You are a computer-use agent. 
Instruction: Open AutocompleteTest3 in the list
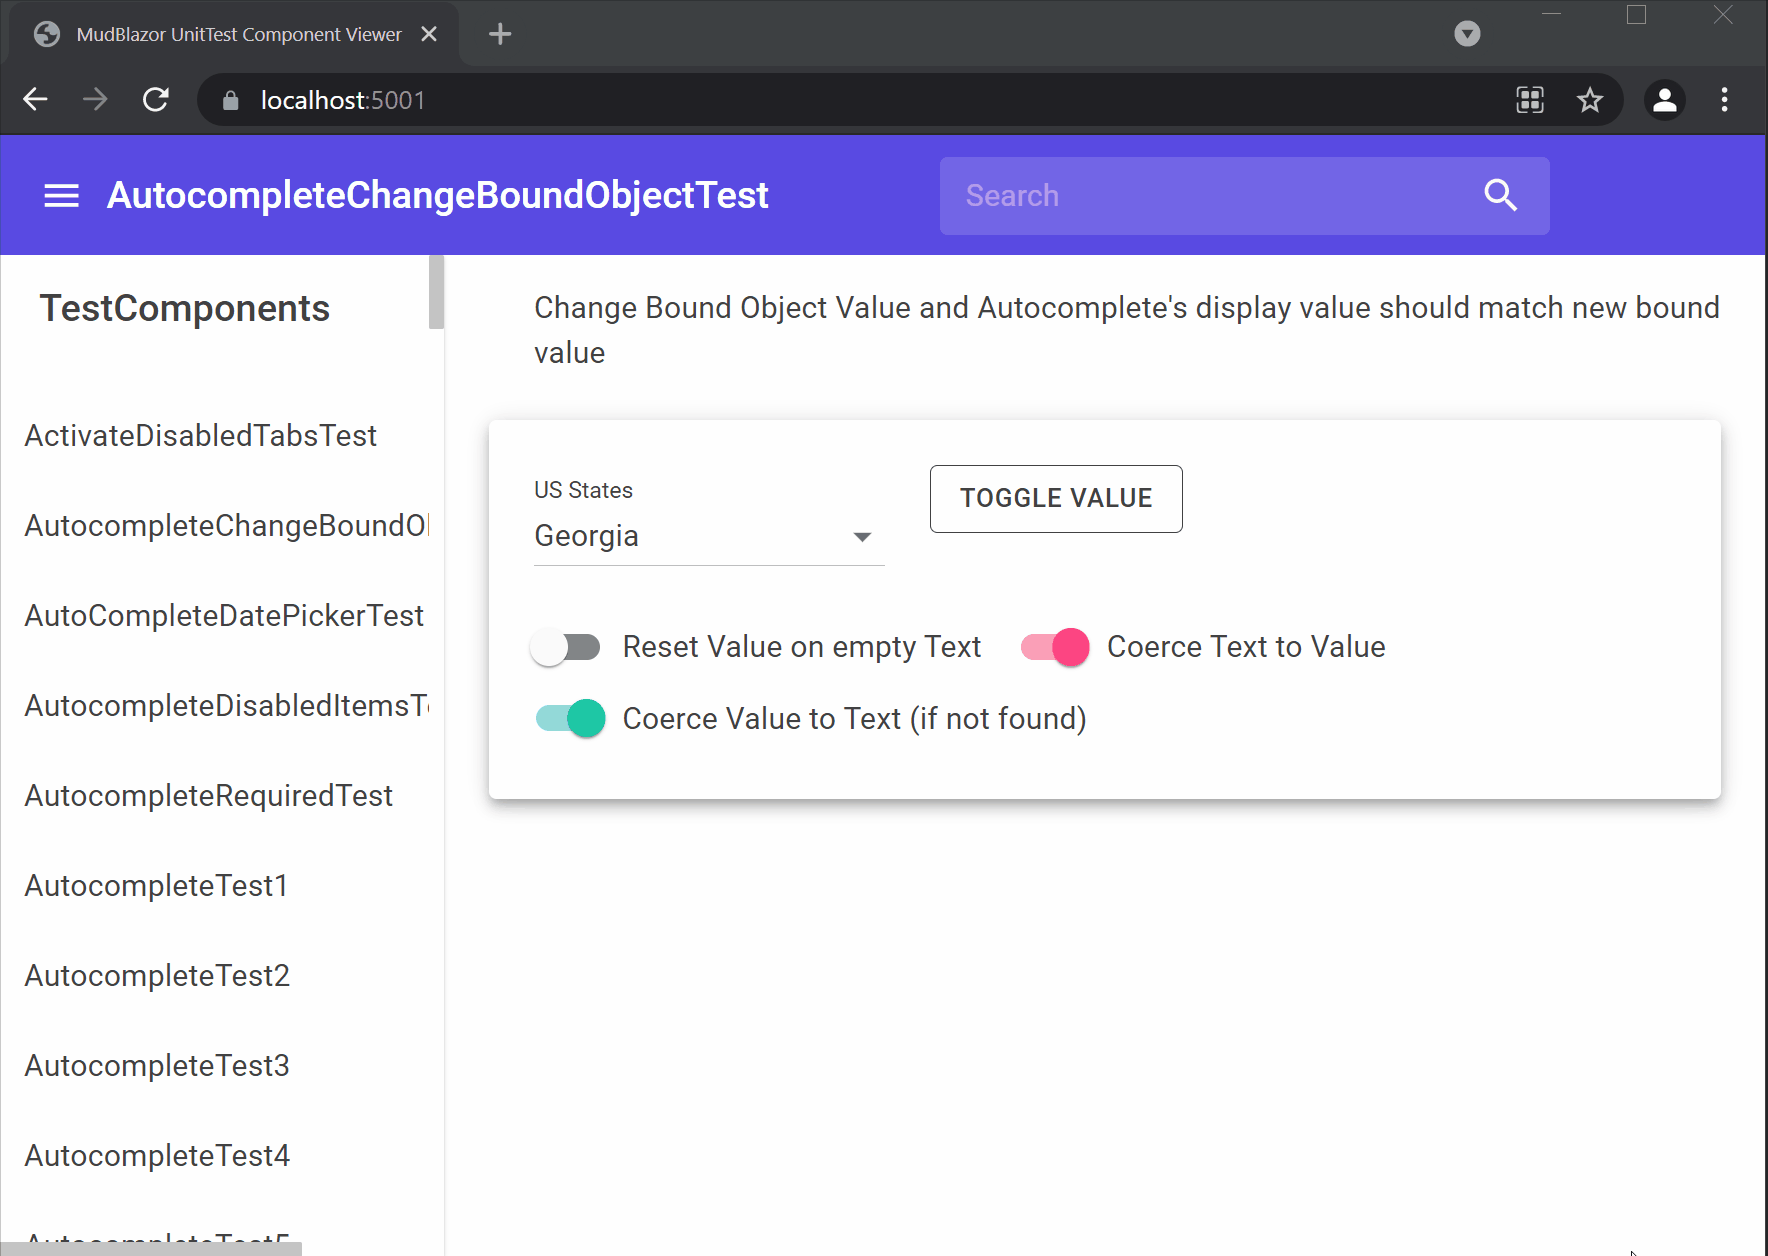point(157,1066)
